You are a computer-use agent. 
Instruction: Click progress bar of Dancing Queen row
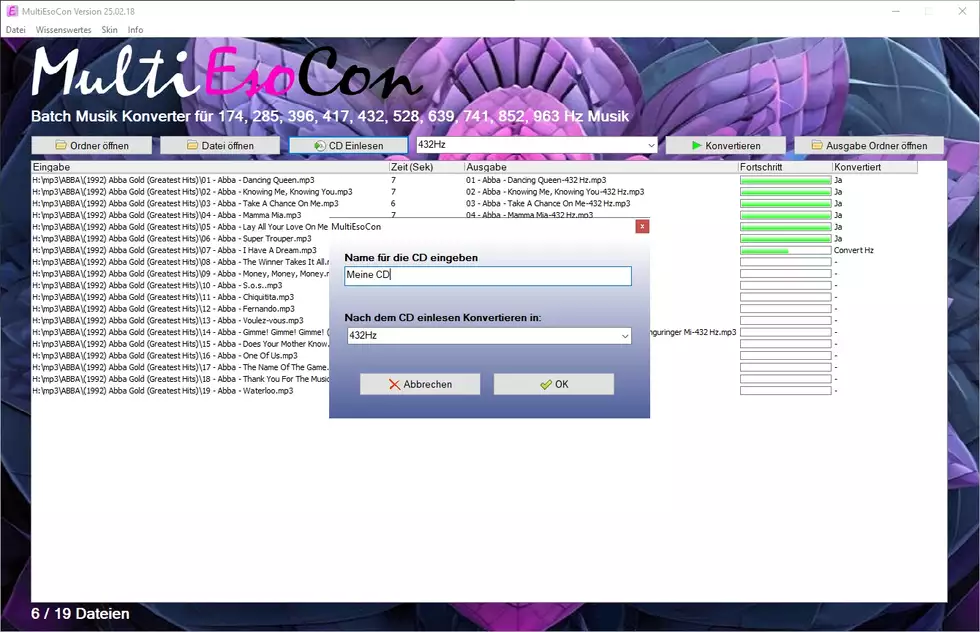click(x=786, y=180)
